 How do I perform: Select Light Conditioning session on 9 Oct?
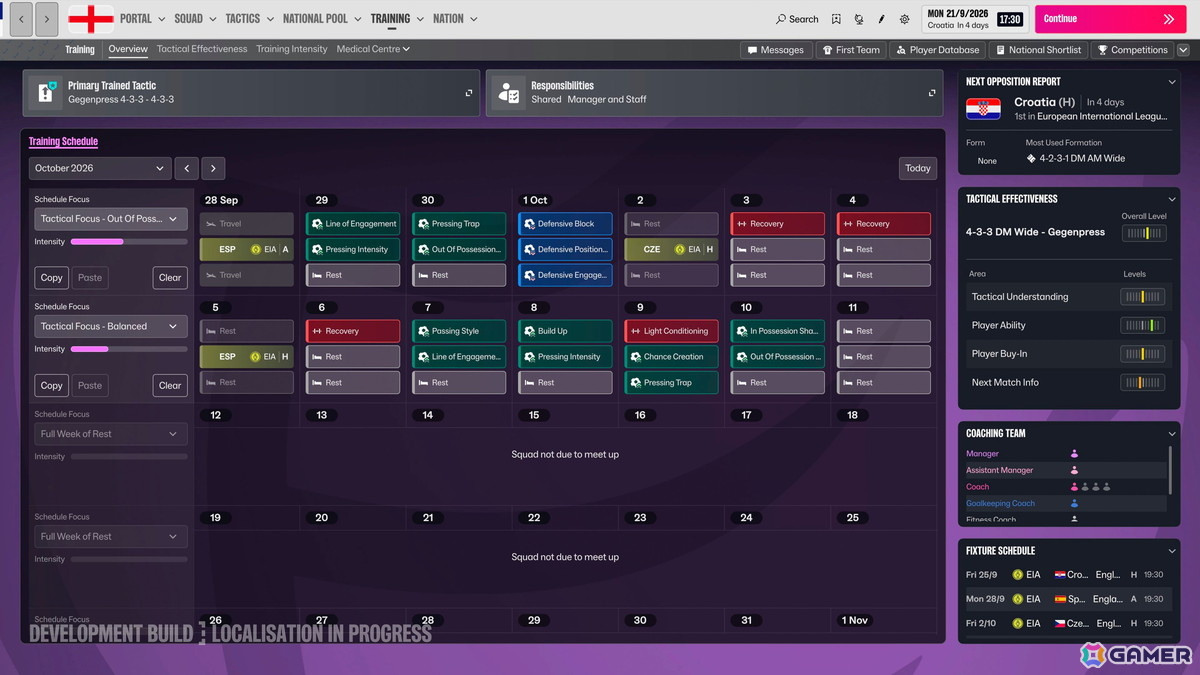pos(671,331)
